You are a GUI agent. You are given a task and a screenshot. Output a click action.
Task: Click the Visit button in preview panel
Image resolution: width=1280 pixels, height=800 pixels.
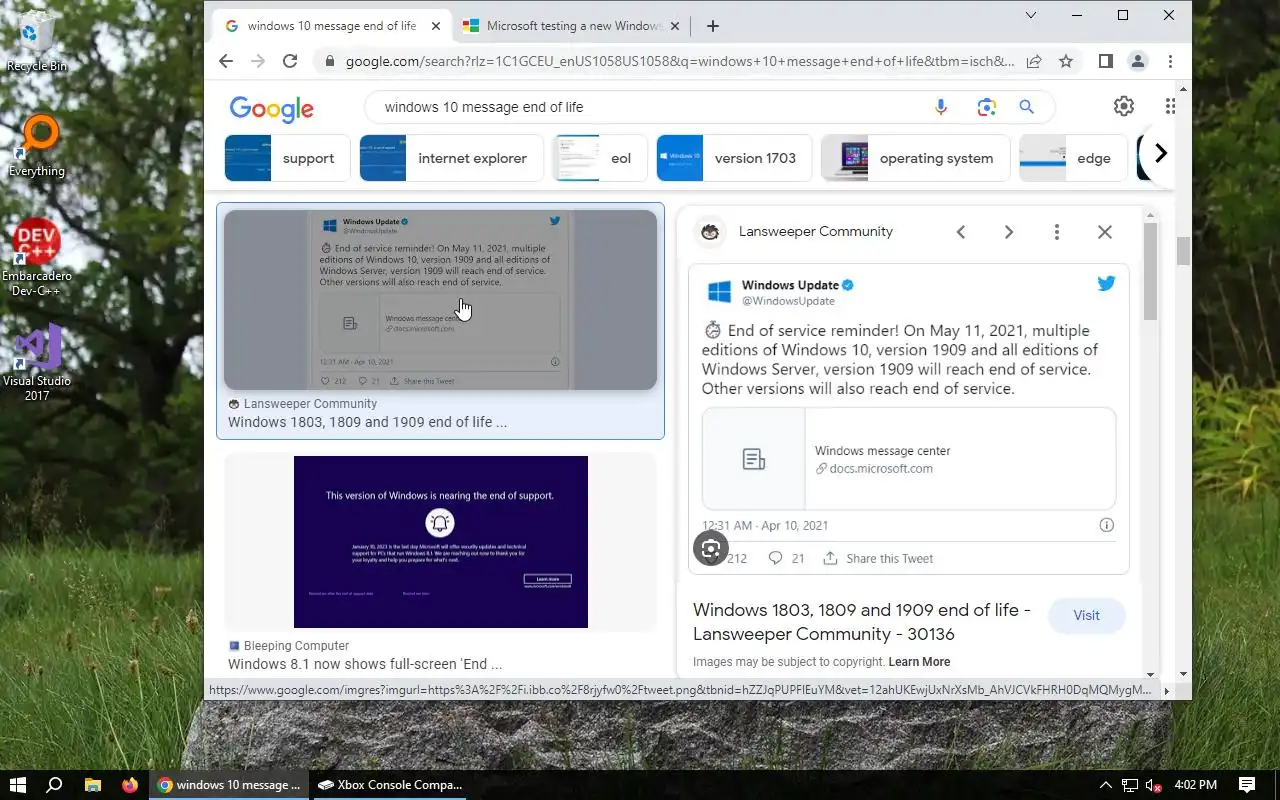[1087, 615]
